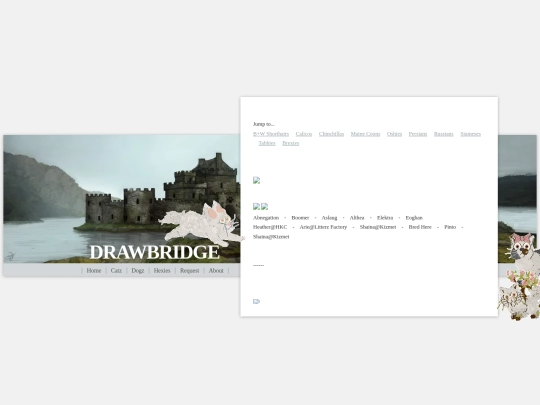
Task: Click the second broken image above Boomer name
Action: click(264, 207)
